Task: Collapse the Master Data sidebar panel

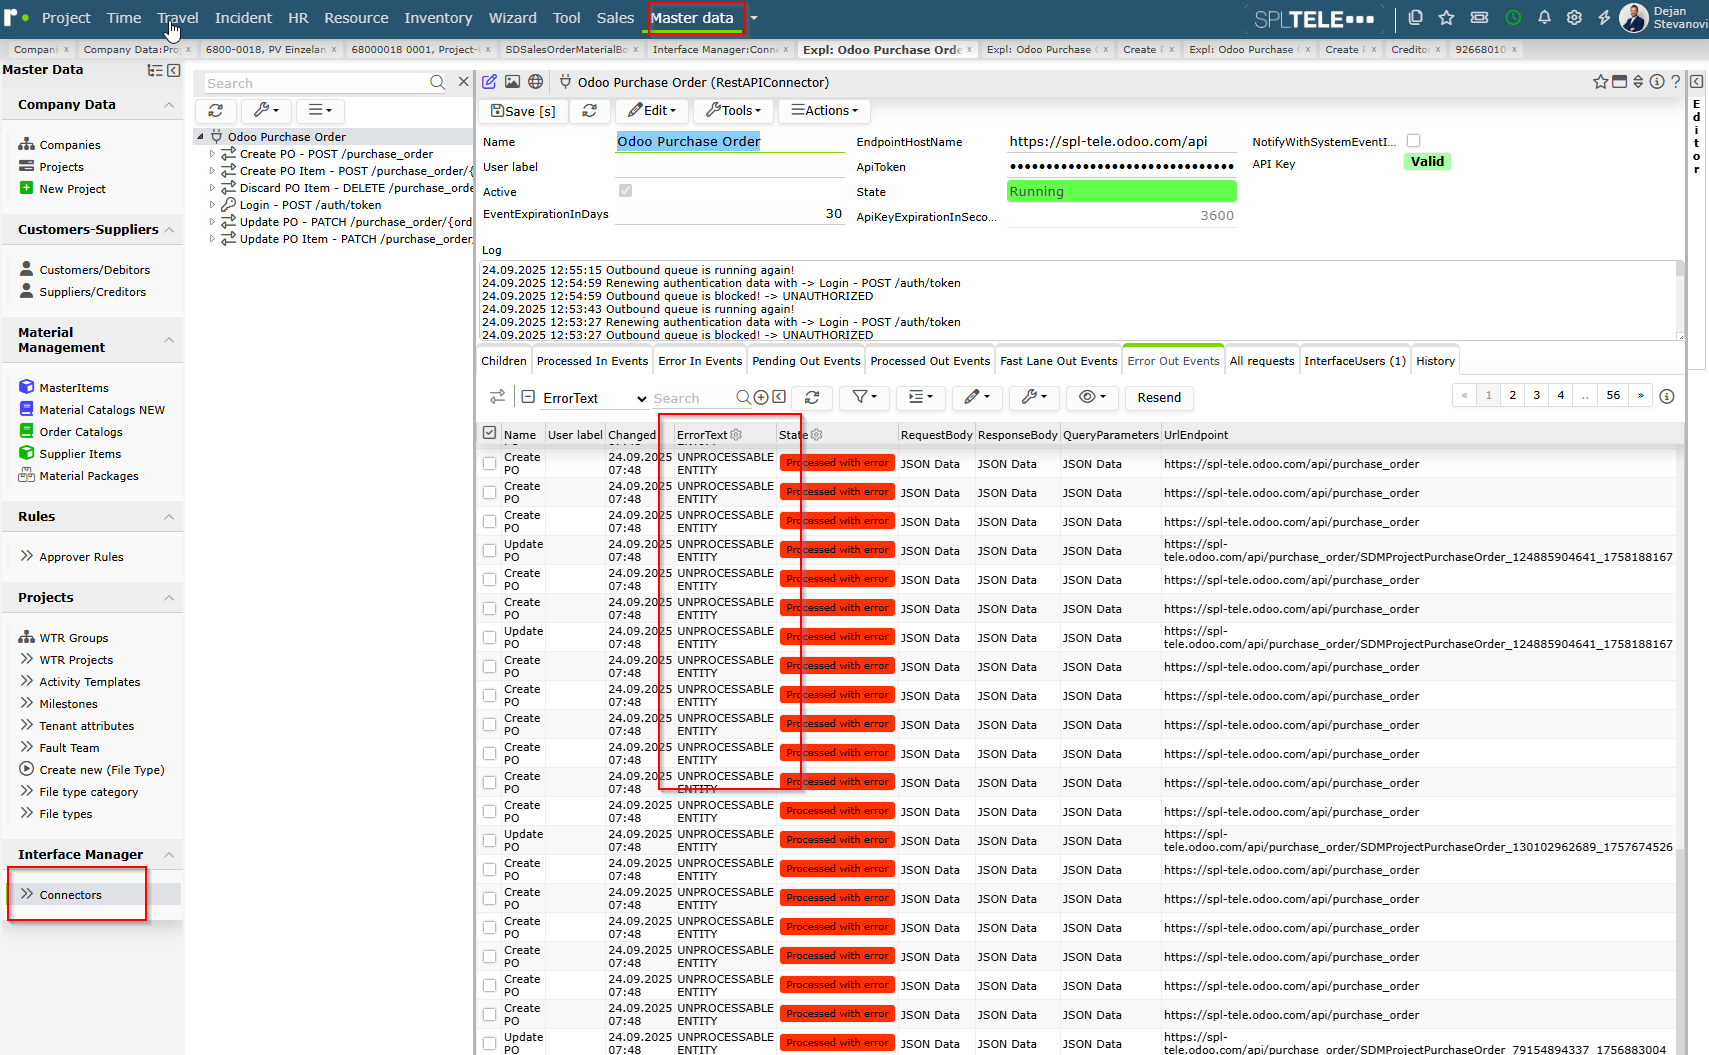Action: point(174,70)
